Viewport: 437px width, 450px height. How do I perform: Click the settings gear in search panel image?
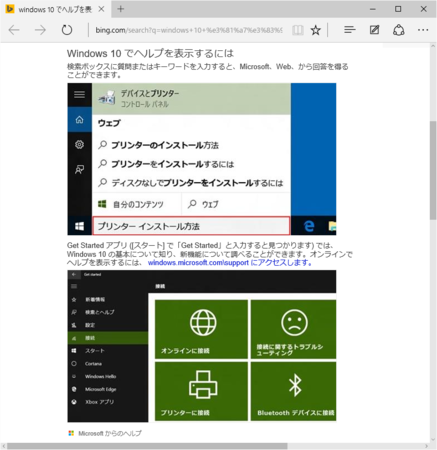tap(79, 145)
